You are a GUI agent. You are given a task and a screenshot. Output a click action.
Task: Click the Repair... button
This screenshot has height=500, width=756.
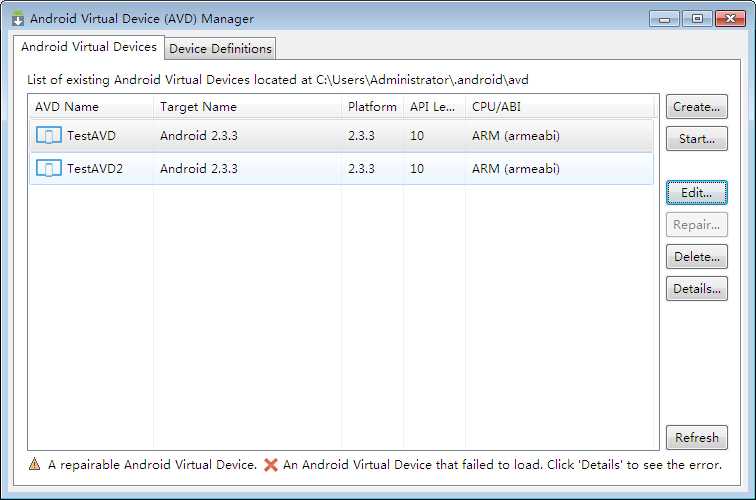pos(697,225)
